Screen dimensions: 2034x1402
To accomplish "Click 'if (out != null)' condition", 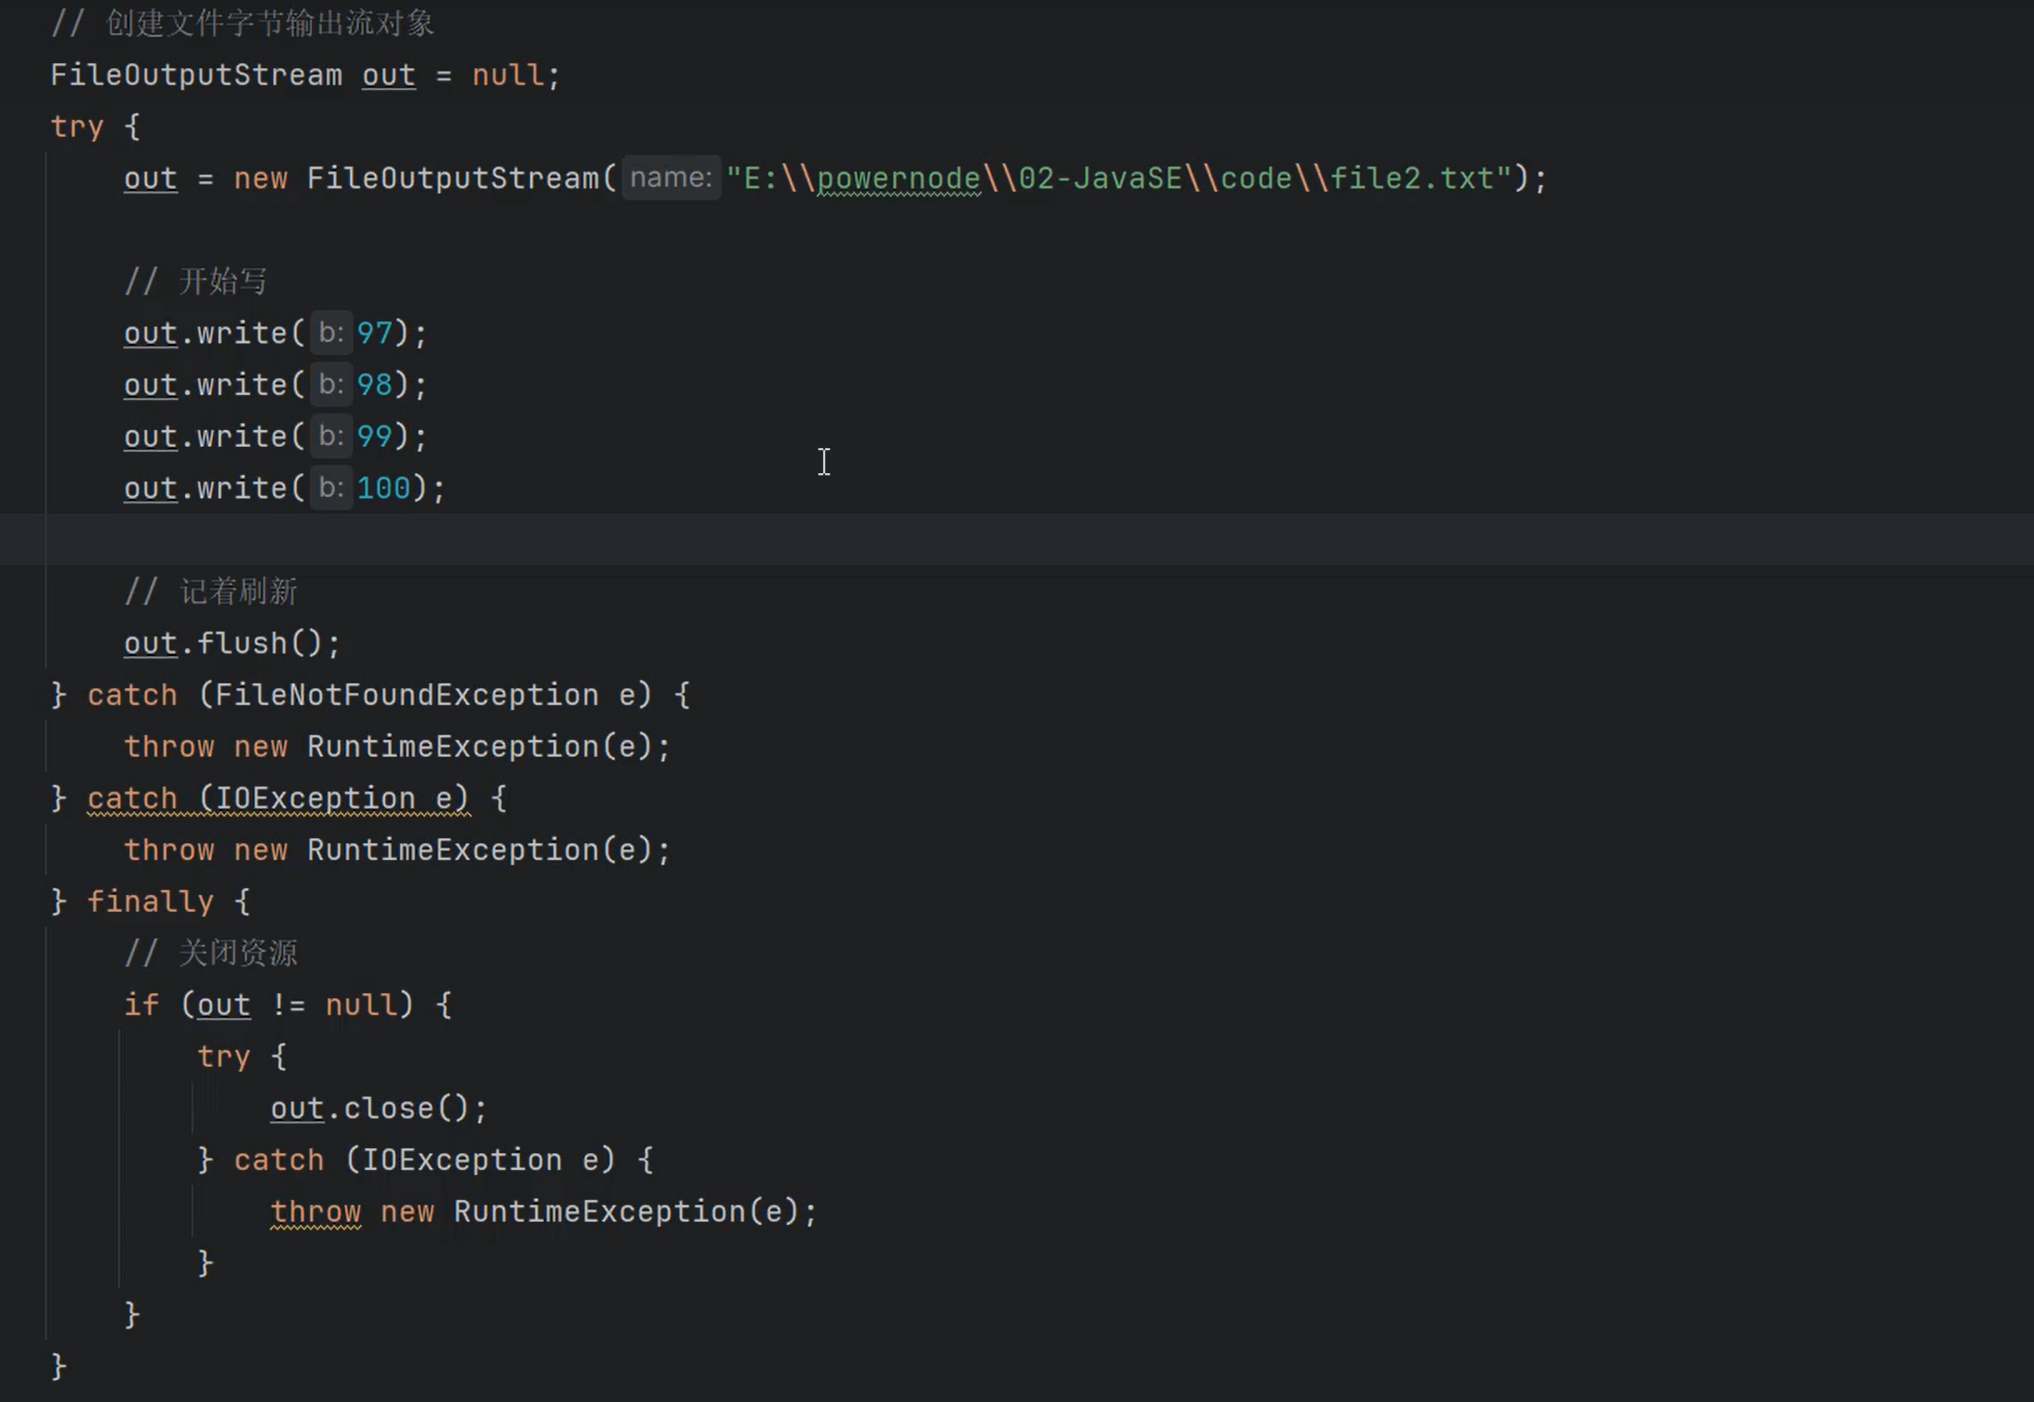I will 268,1005.
